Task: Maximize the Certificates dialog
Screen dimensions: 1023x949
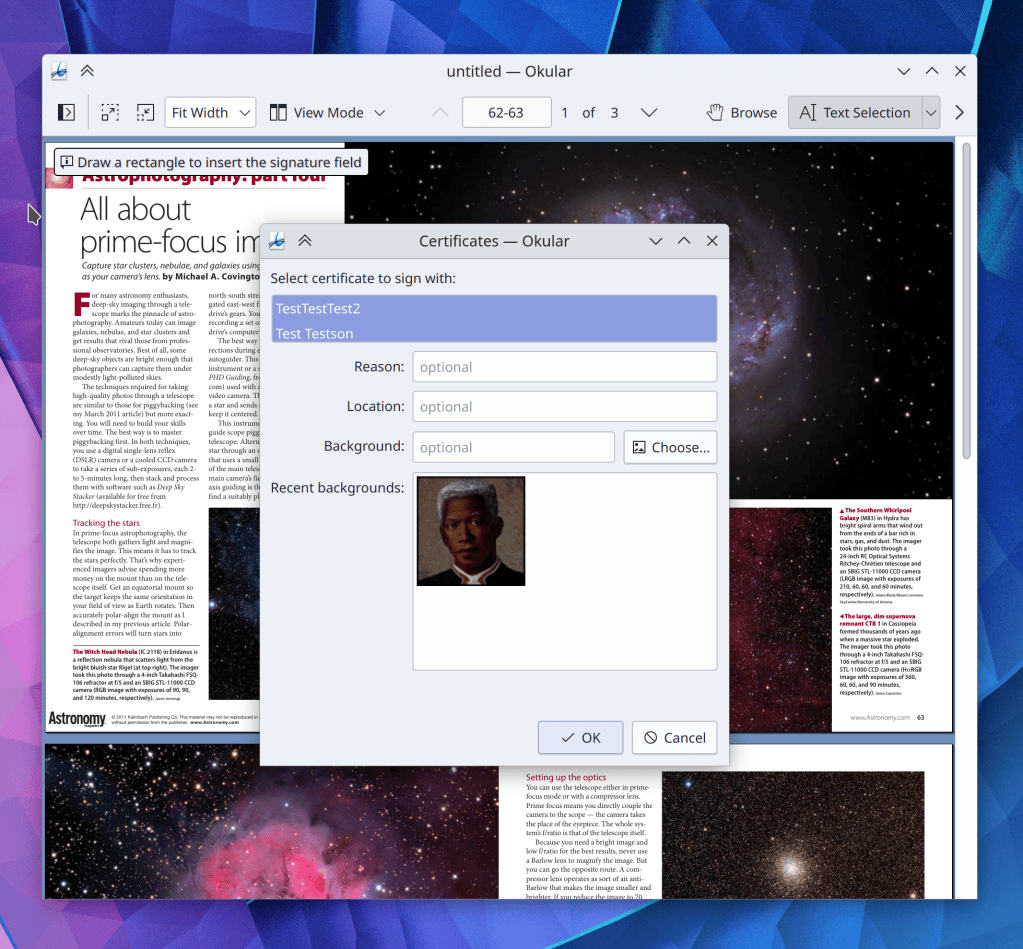Action: click(684, 241)
